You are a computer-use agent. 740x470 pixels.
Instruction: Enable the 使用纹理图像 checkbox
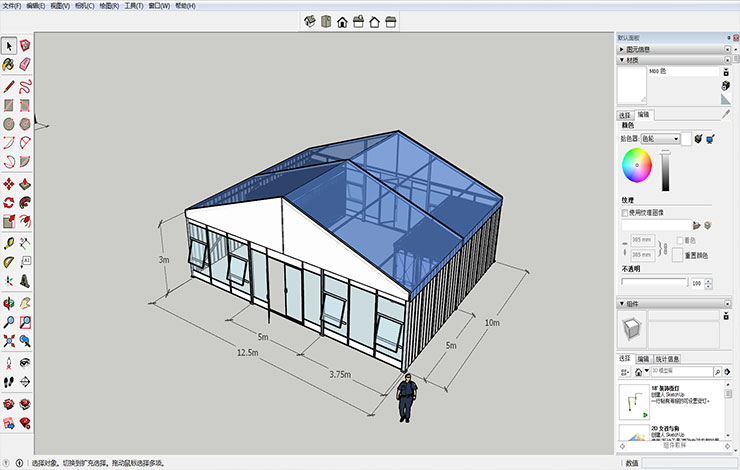[x=625, y=213]
